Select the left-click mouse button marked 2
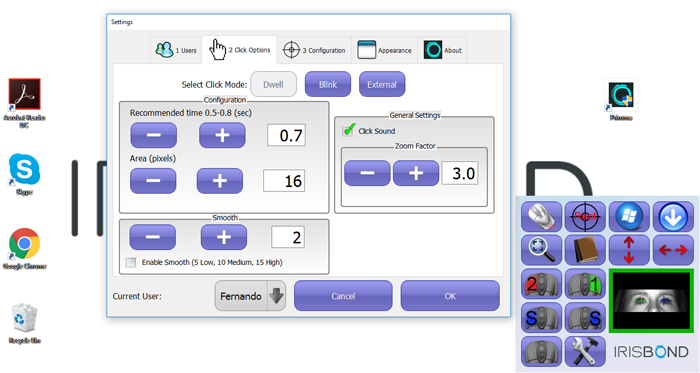The width and height of the screenshot is (700, 373). (541, 284)
